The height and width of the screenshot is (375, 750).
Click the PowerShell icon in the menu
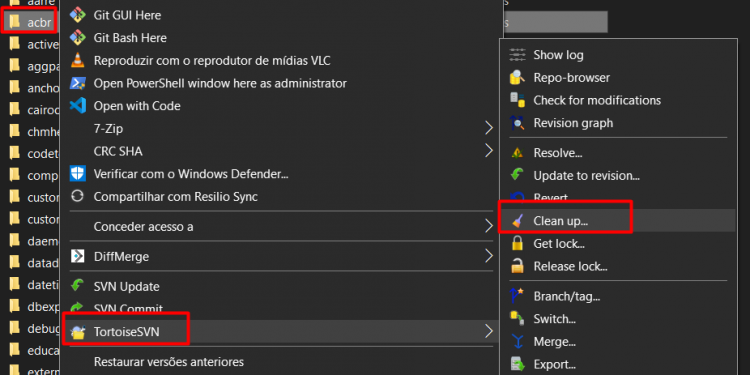[77, 83]
